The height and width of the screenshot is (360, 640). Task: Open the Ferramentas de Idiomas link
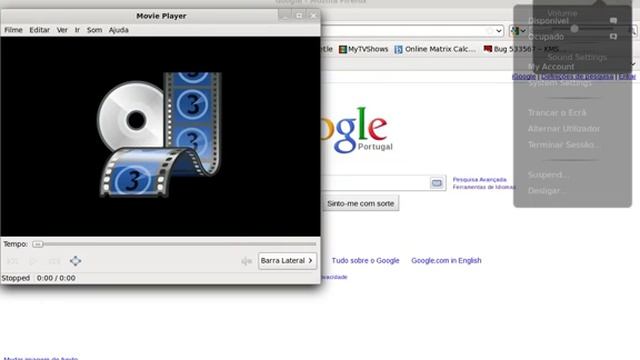point(484,187)
